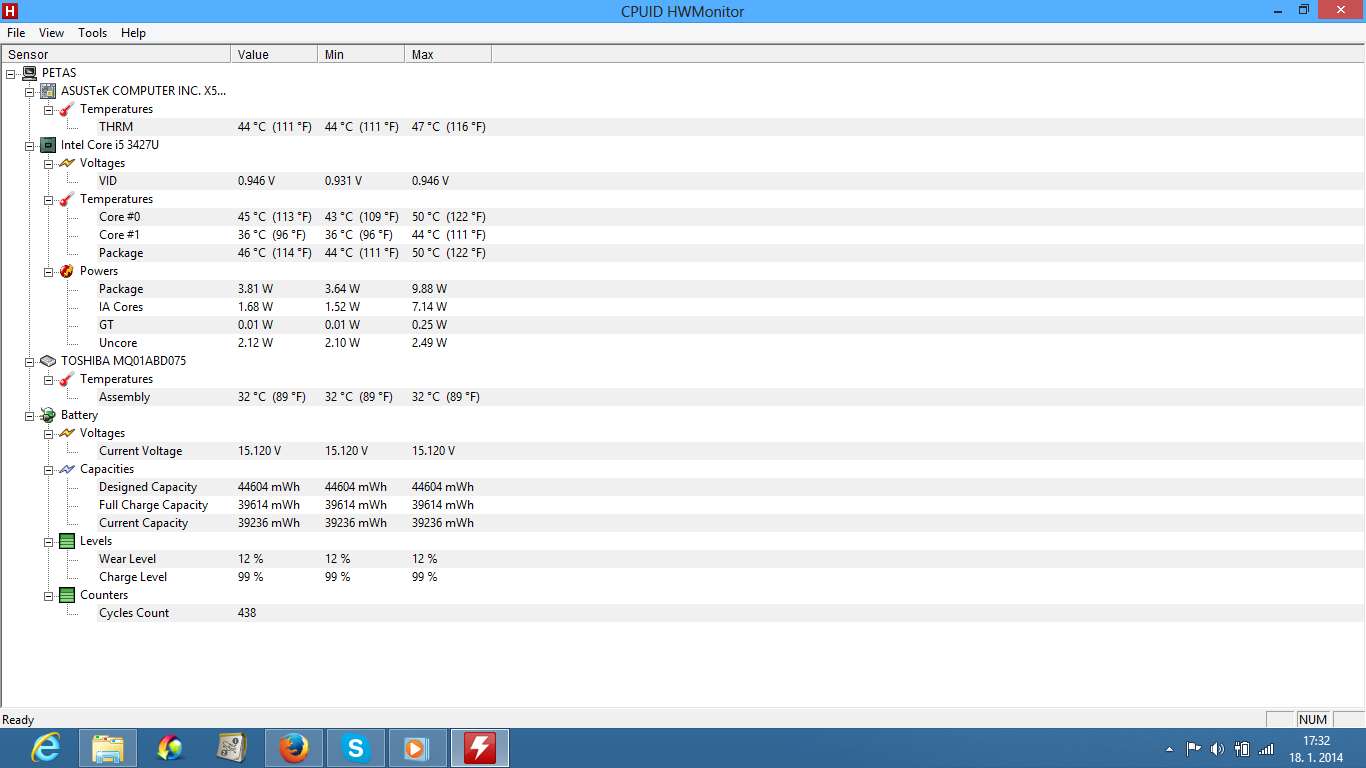Select the VID voltage row label

(108, 181)
